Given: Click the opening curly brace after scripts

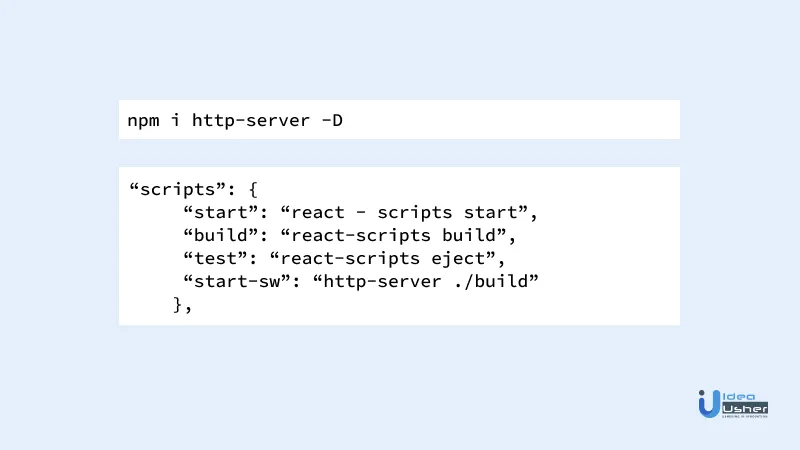Looking at the screenshot, I should tap(253, 190).
